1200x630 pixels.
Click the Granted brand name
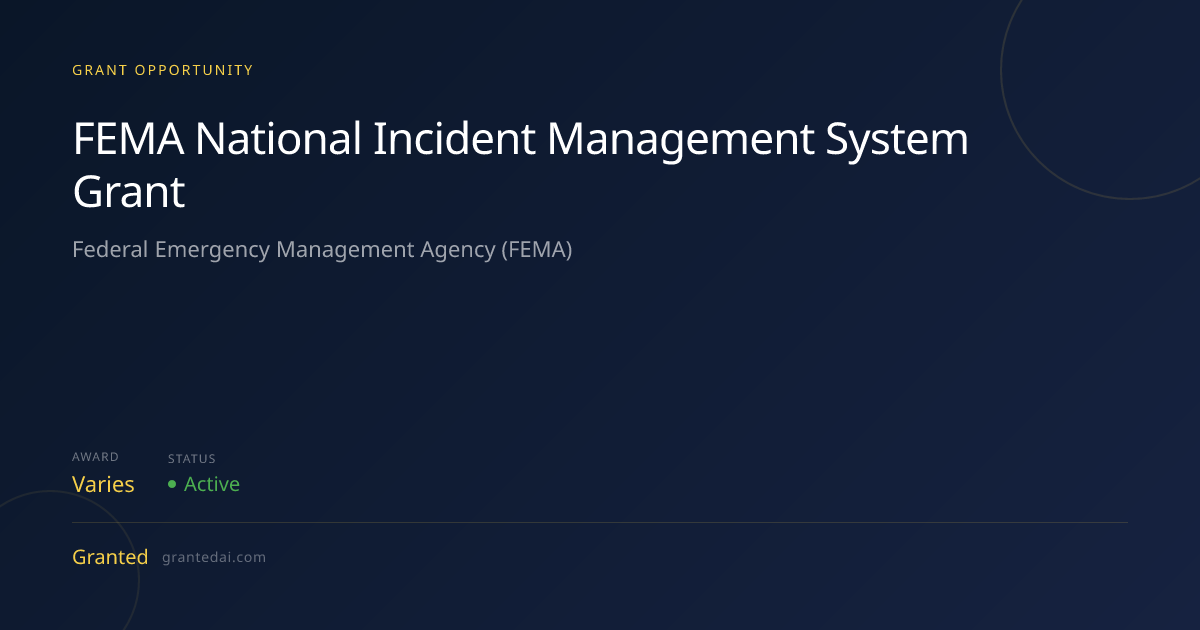click(x=110, y=557)
